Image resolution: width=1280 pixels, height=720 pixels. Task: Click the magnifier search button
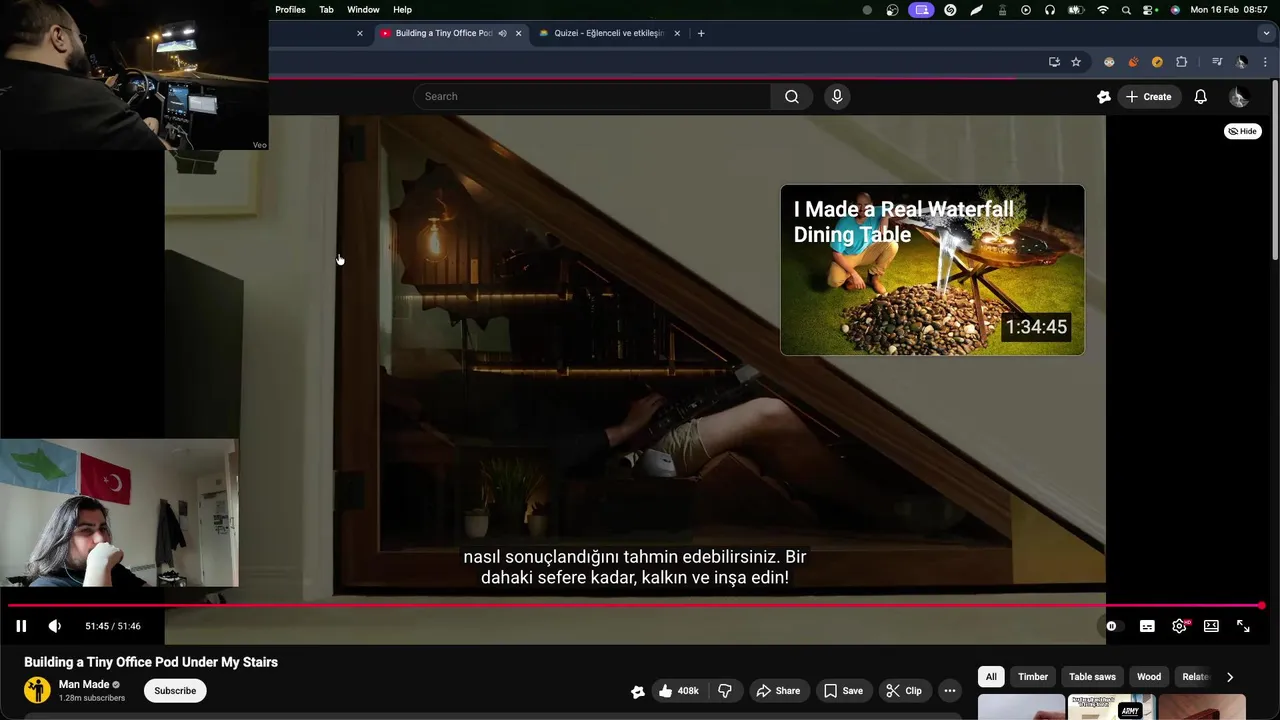792,97
